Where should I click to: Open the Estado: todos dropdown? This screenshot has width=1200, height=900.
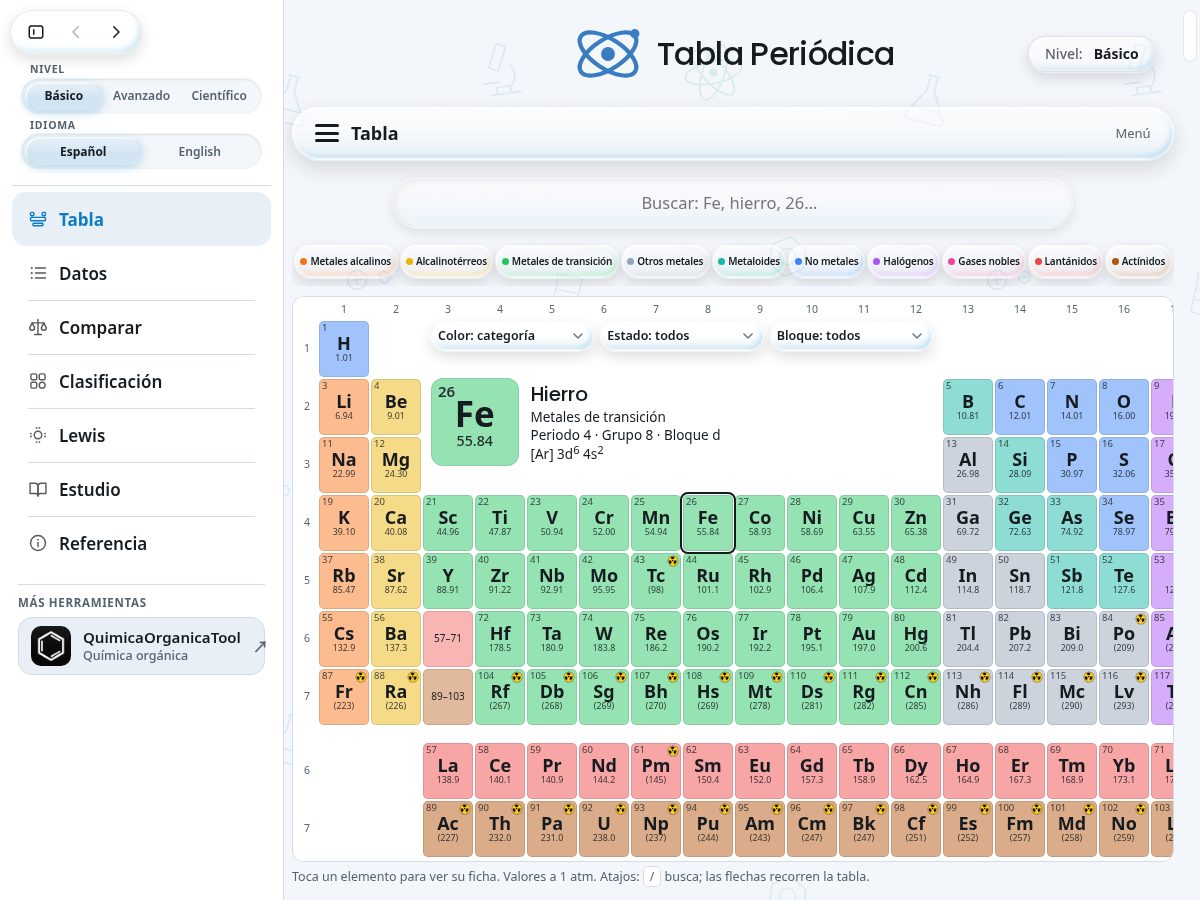tap(680, 336)
